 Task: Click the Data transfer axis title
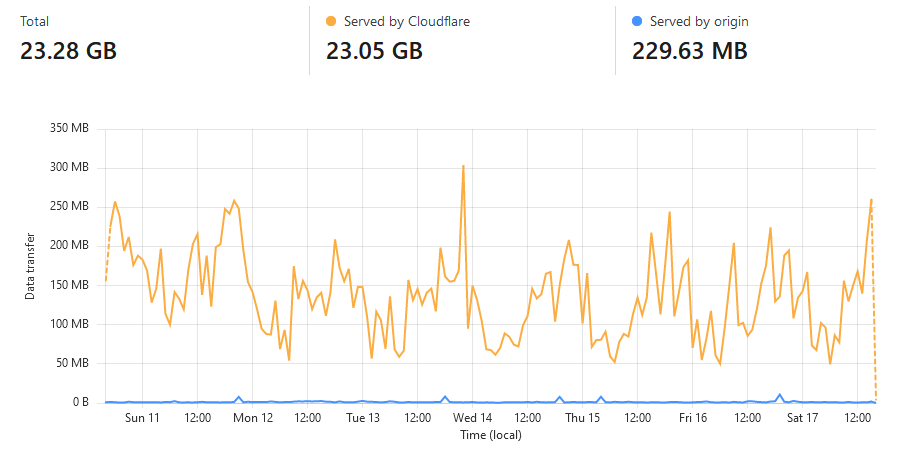tap(30, 265)
